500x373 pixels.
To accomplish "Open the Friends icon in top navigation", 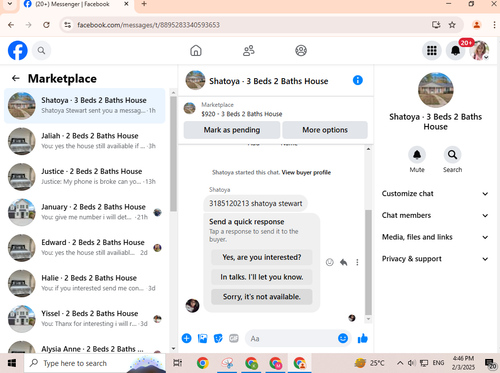I will coord(249,51).
